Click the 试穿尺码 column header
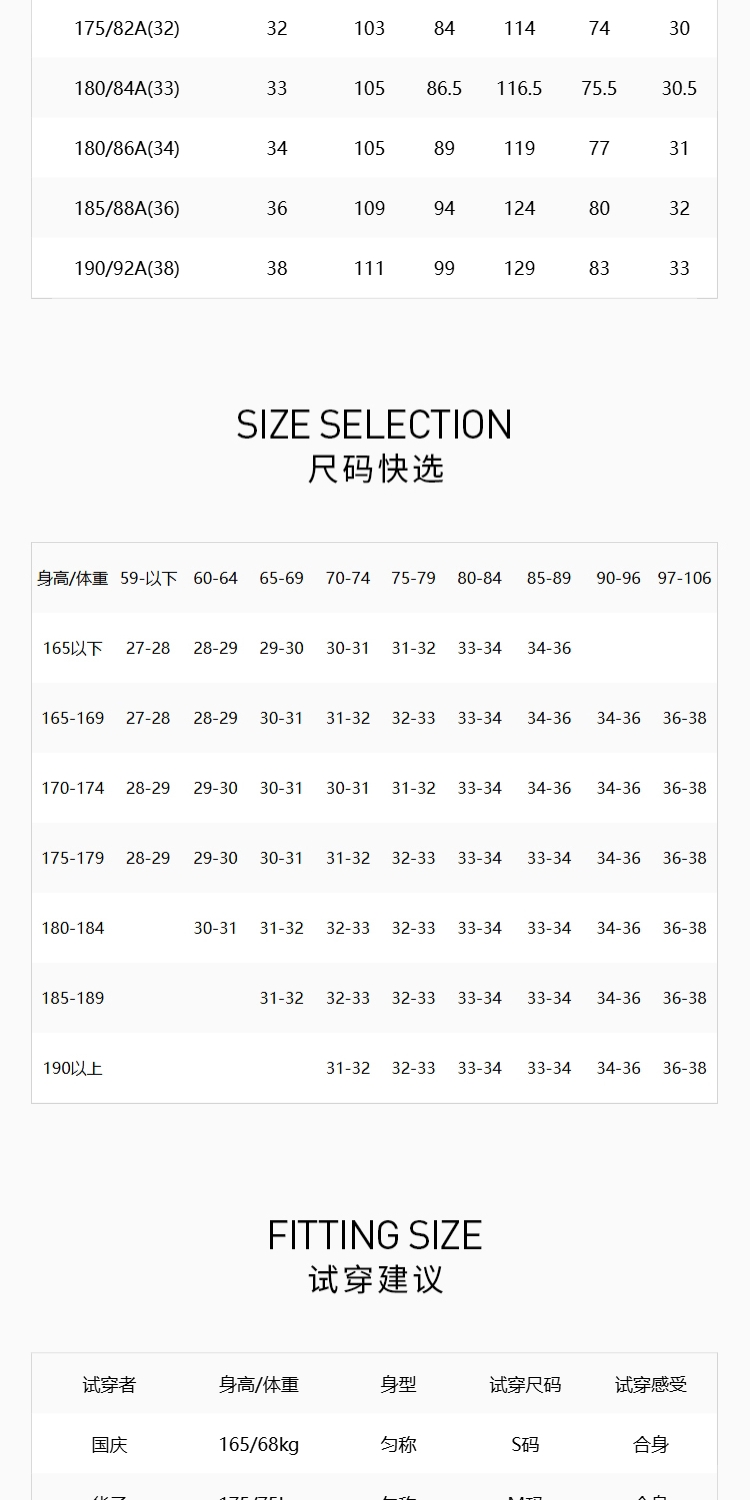Viewport: 750px width, 1500px height. coord(525,1385)
